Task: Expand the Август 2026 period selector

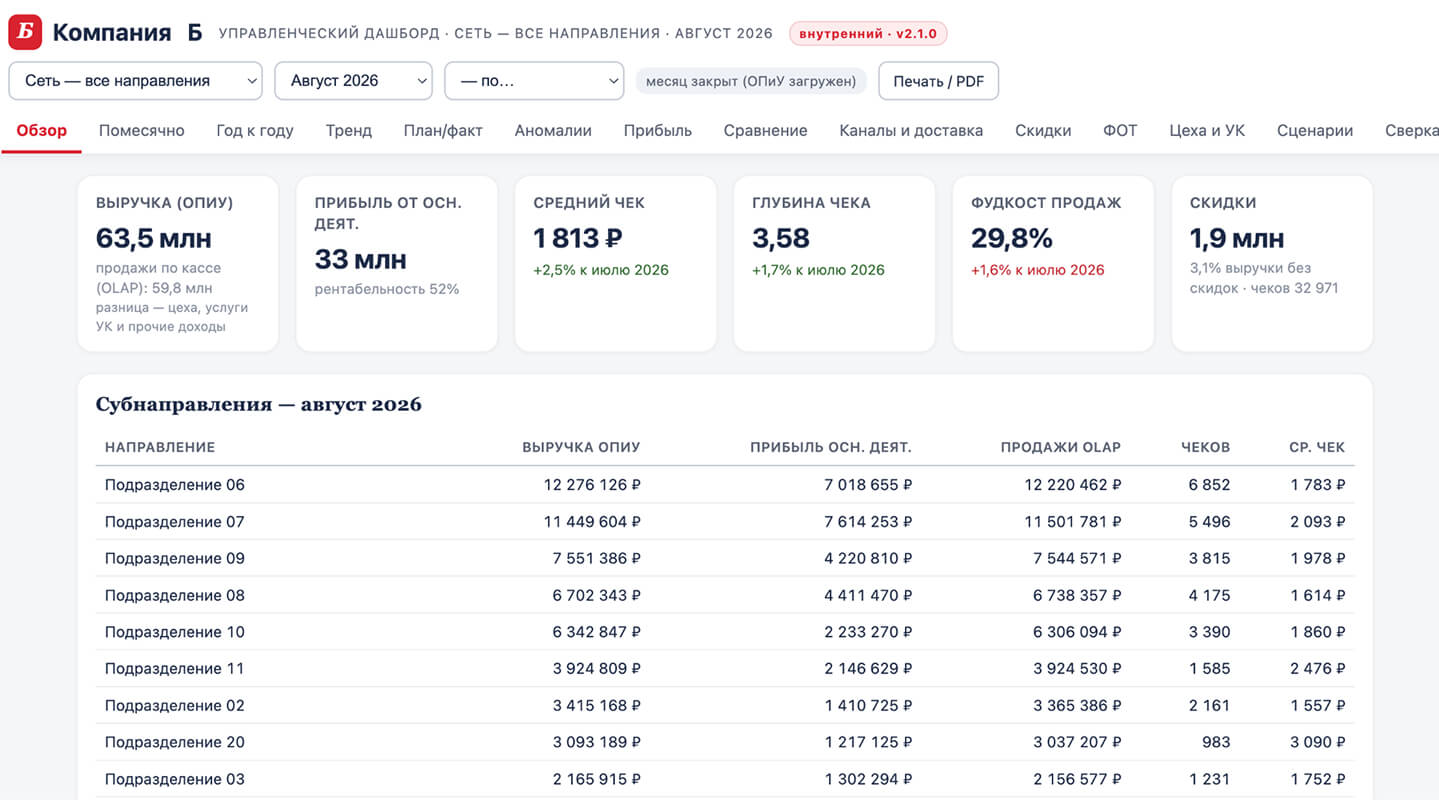Action: click(x=353, y=81)
